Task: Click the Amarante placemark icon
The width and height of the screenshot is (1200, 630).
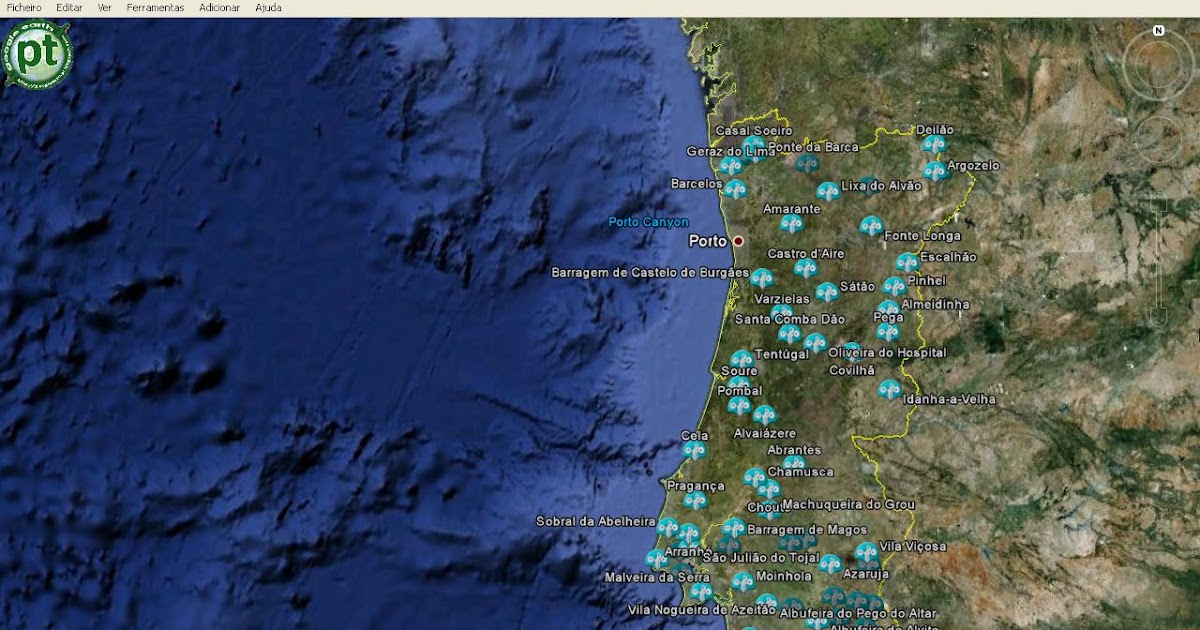Action: click(792, 223)
